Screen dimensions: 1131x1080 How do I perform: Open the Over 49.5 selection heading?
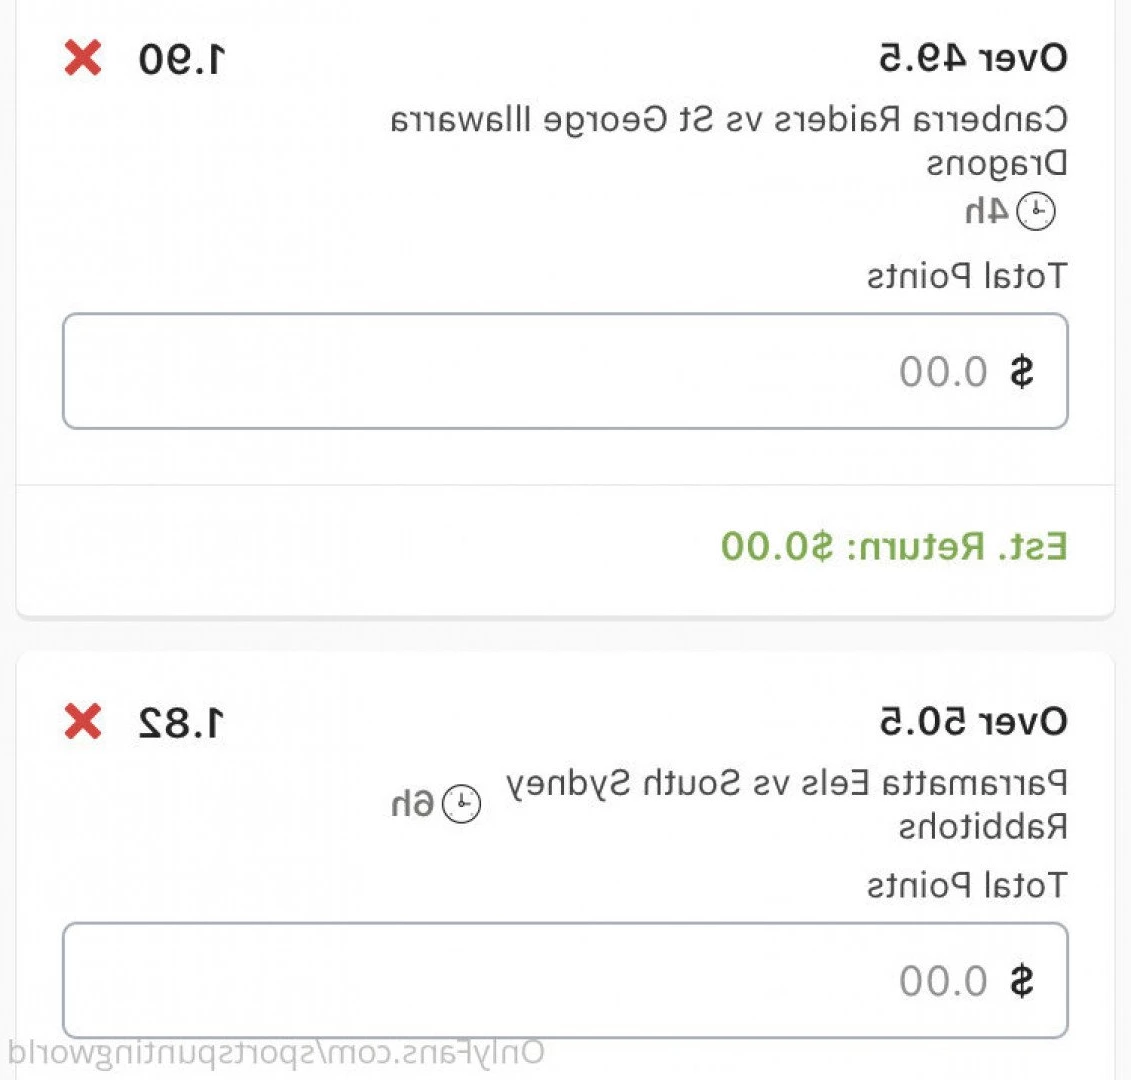click(x=973, y=58)
